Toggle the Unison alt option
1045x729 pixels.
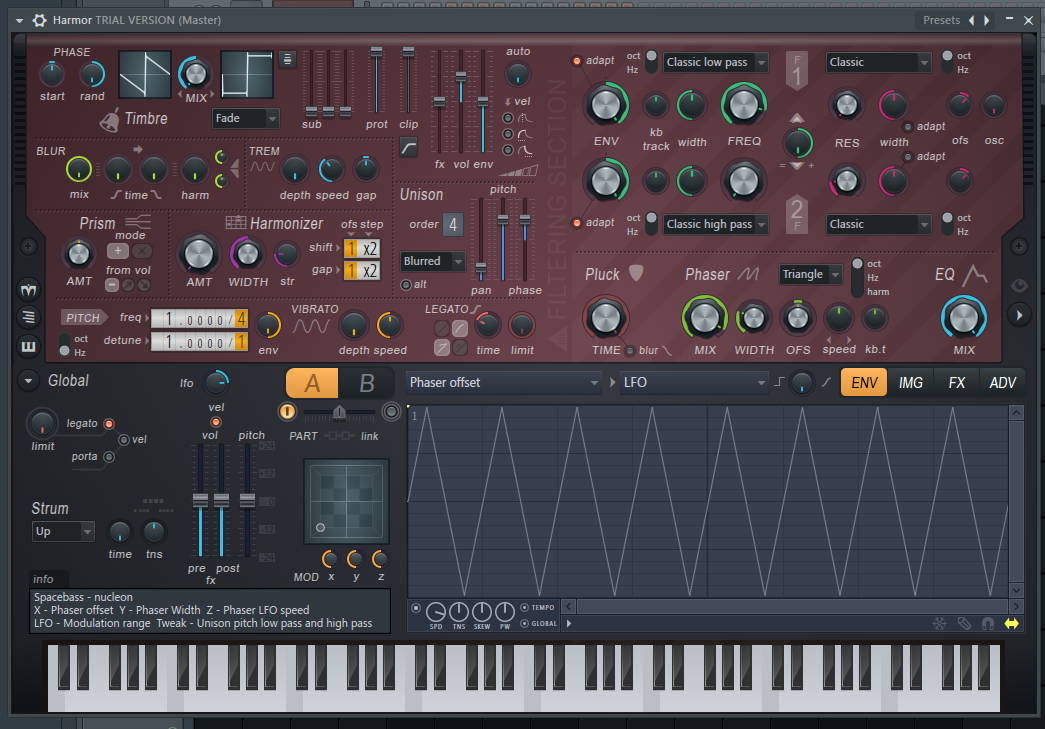coord(405,285)
